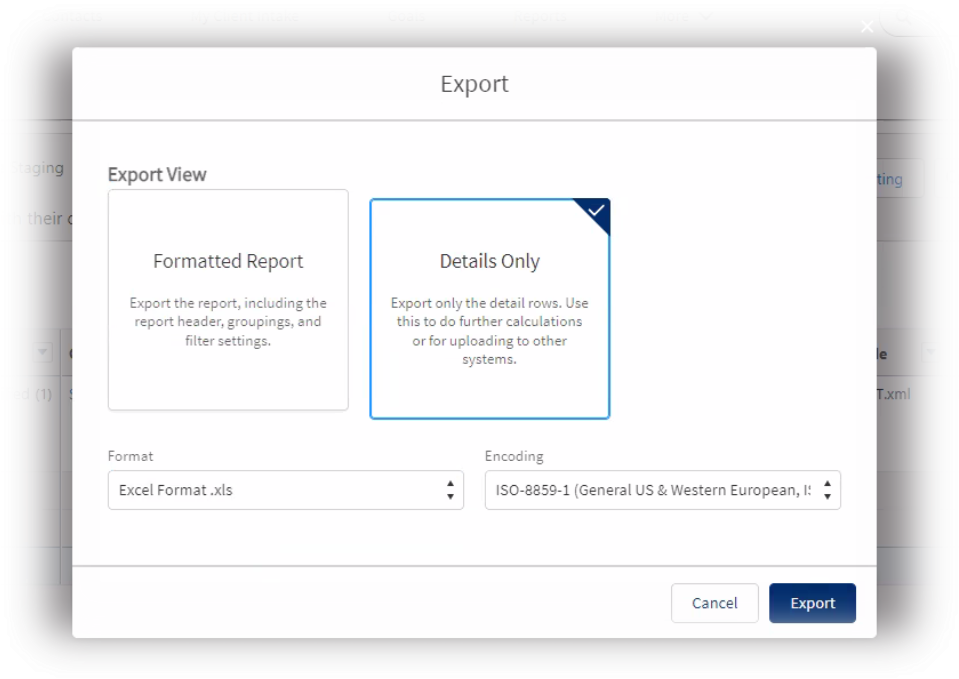Click the Format field up-down arrows
Image resolution: width=959 pixels, height=679 pixels.
[450, 490]
